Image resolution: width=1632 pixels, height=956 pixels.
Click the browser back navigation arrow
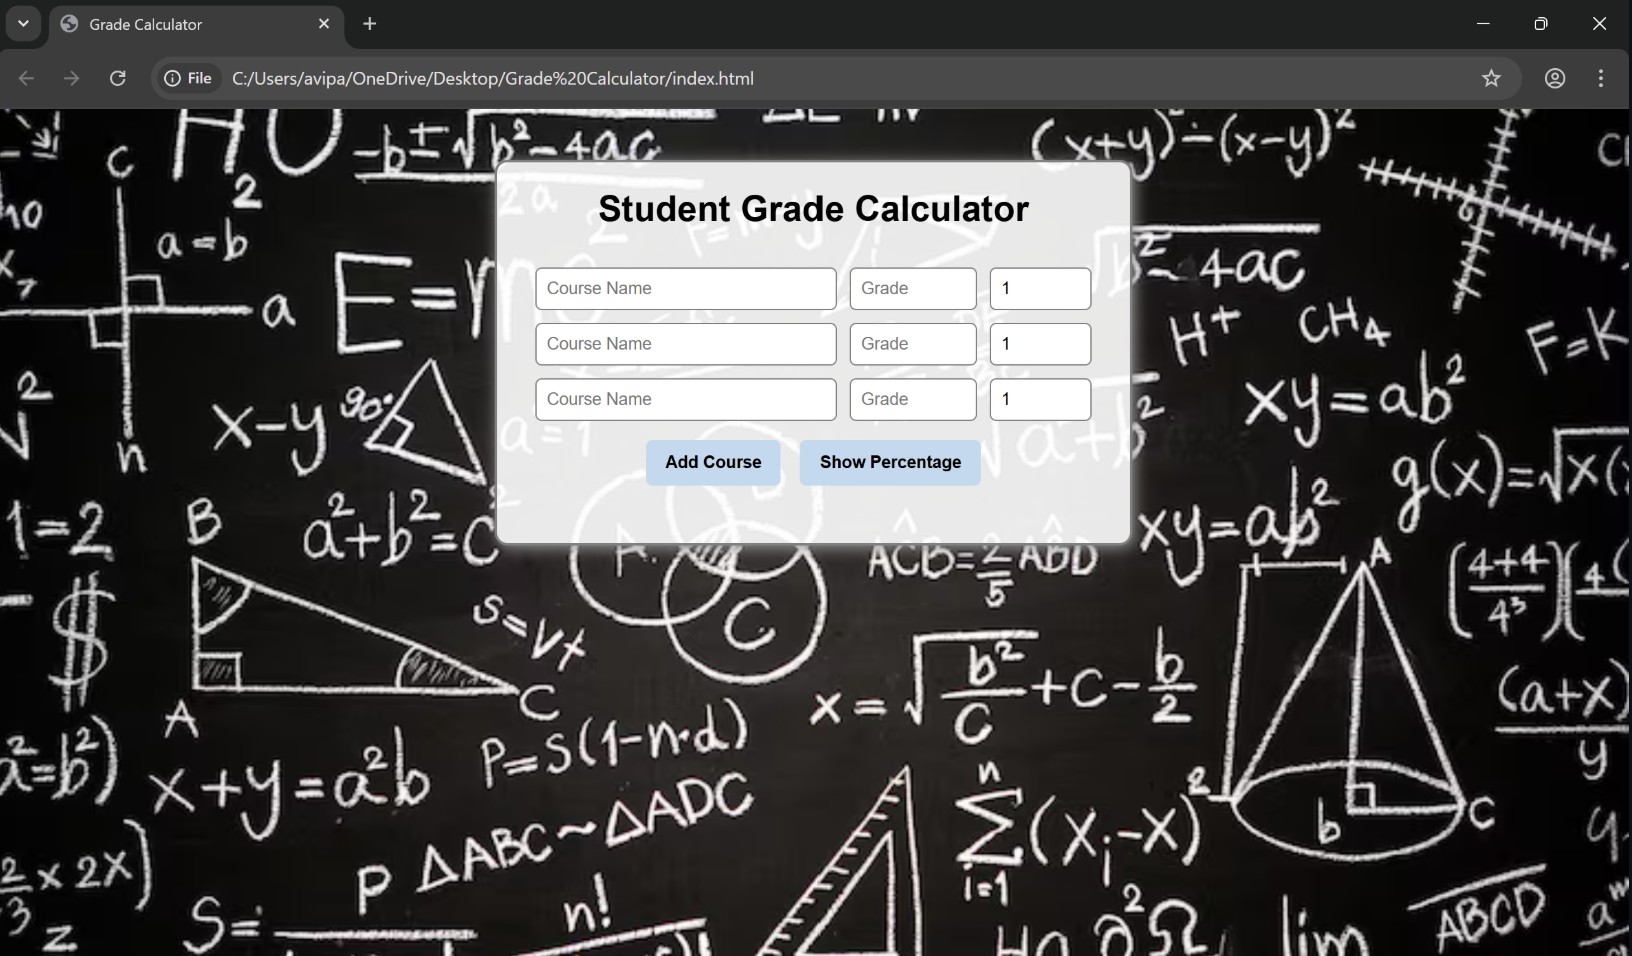coord(26,78)
